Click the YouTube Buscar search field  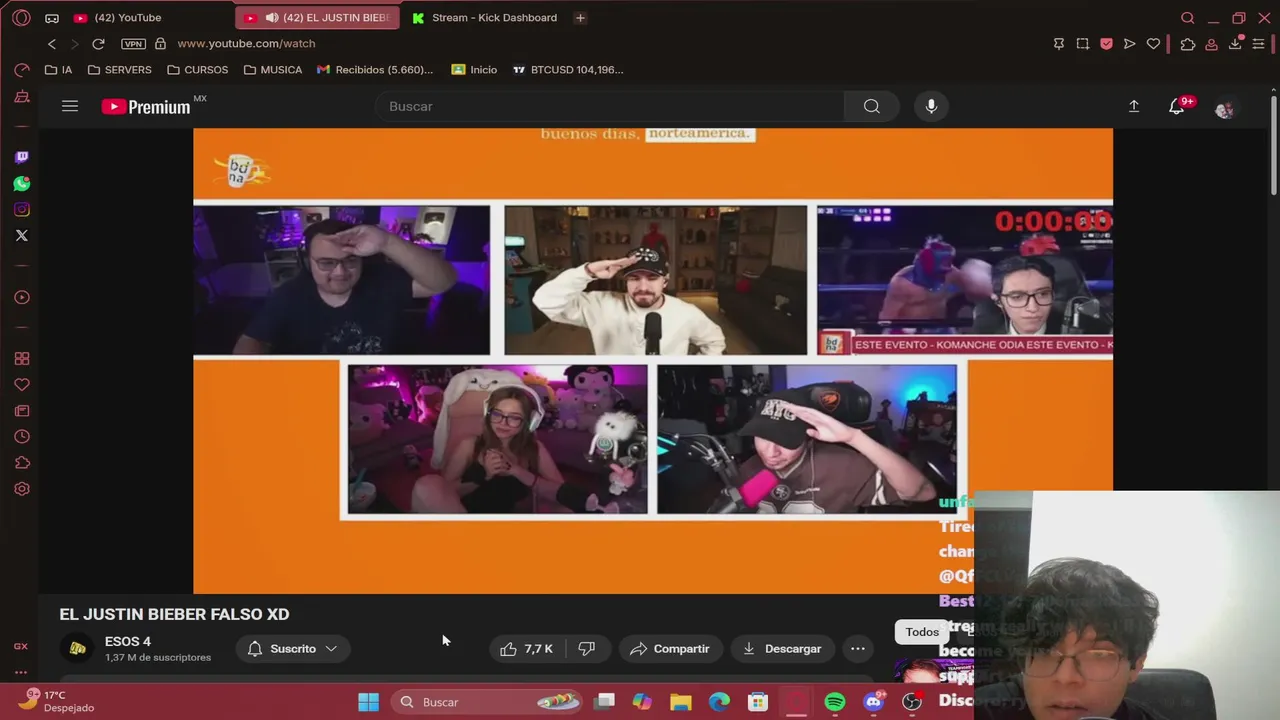(x=610, y=106)
